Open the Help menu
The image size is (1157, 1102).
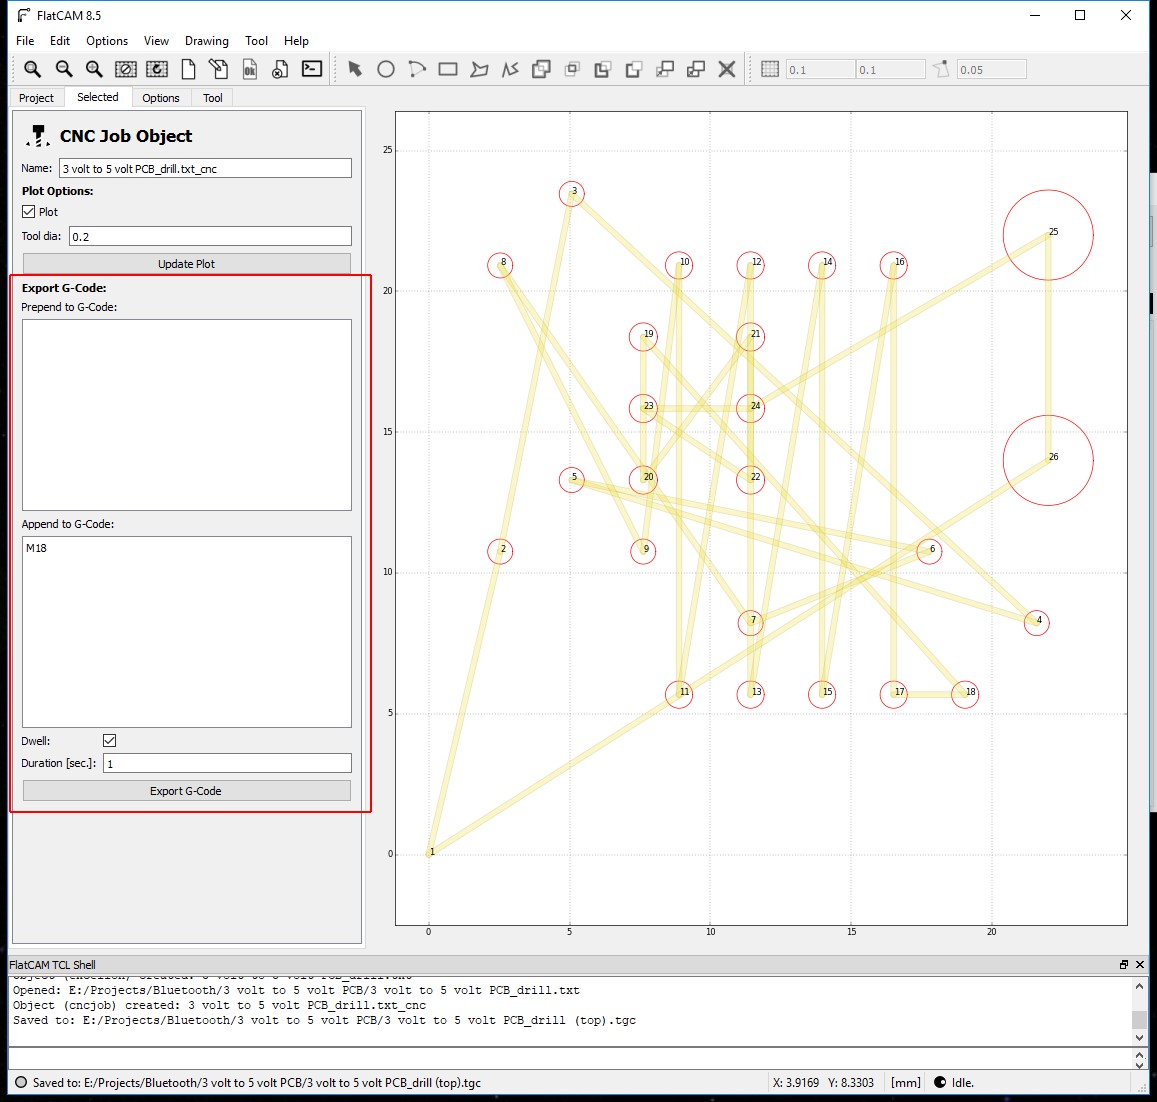[x=297, y=41]
